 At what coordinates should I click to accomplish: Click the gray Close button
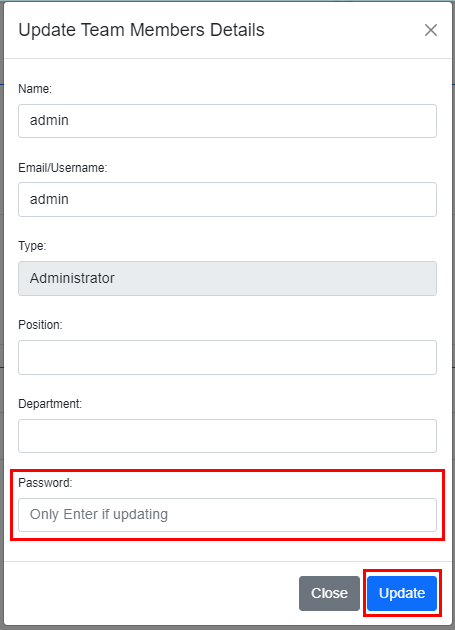tap(329, 593)
